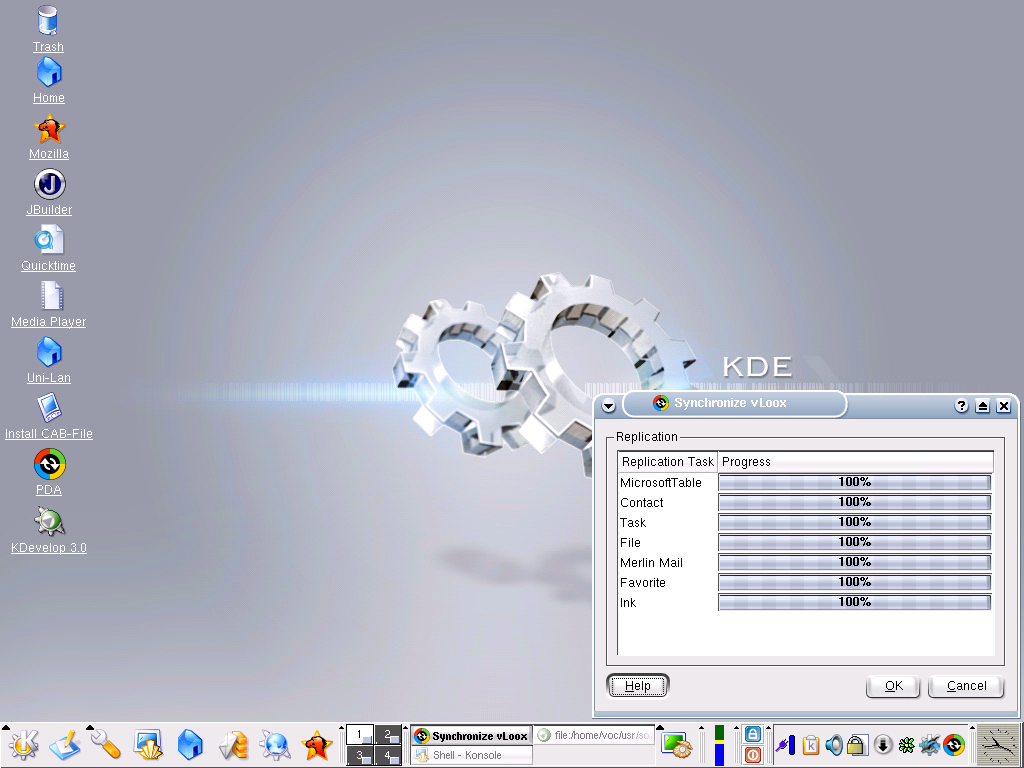Expand the panel arrow above the K menu

click(x=6, y=727)
